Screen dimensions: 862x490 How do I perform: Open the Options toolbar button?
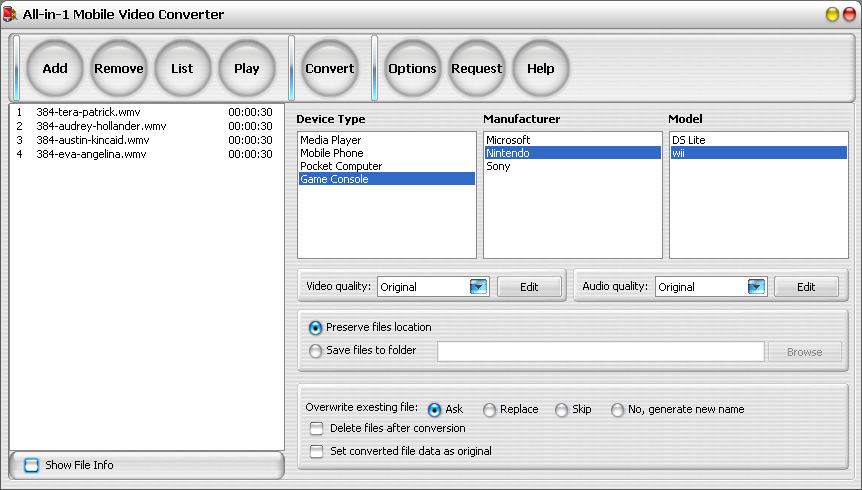[412, 69]
